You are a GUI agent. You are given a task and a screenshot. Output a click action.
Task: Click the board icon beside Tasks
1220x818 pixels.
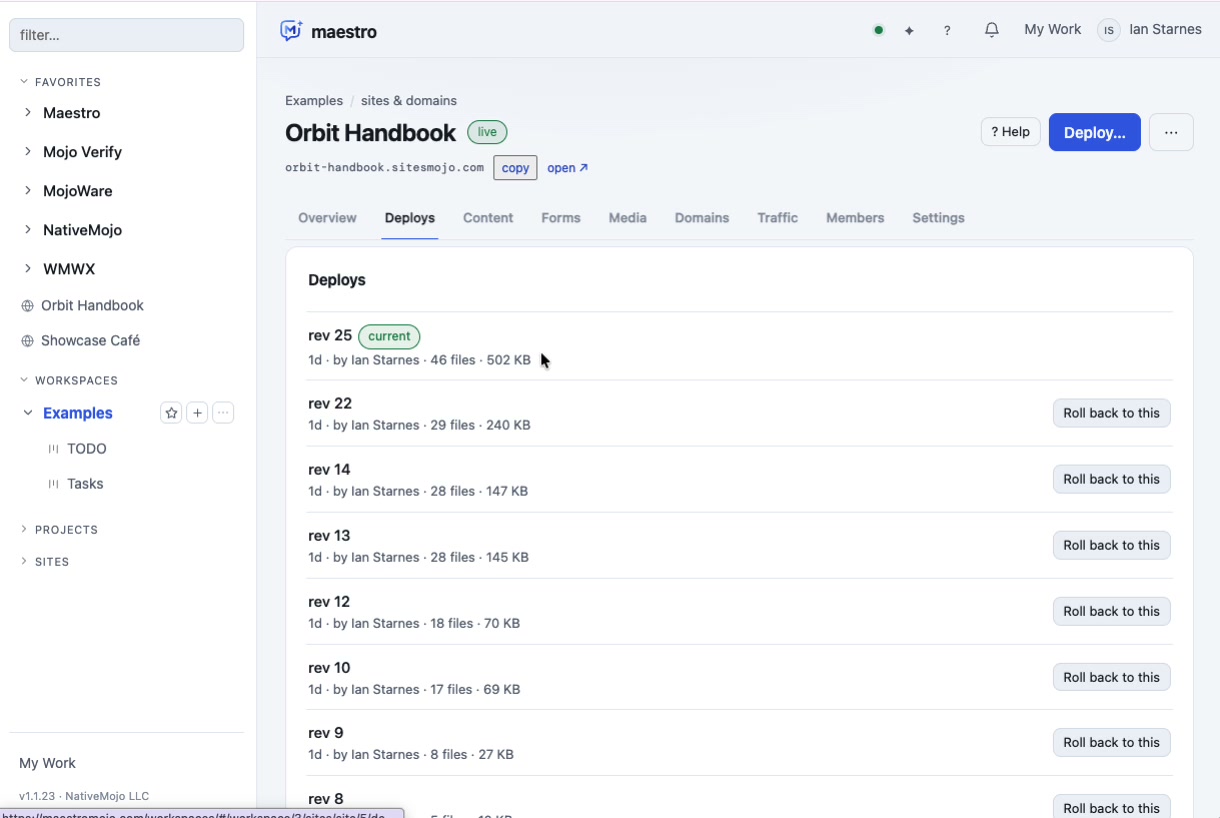tap(54, 484)
